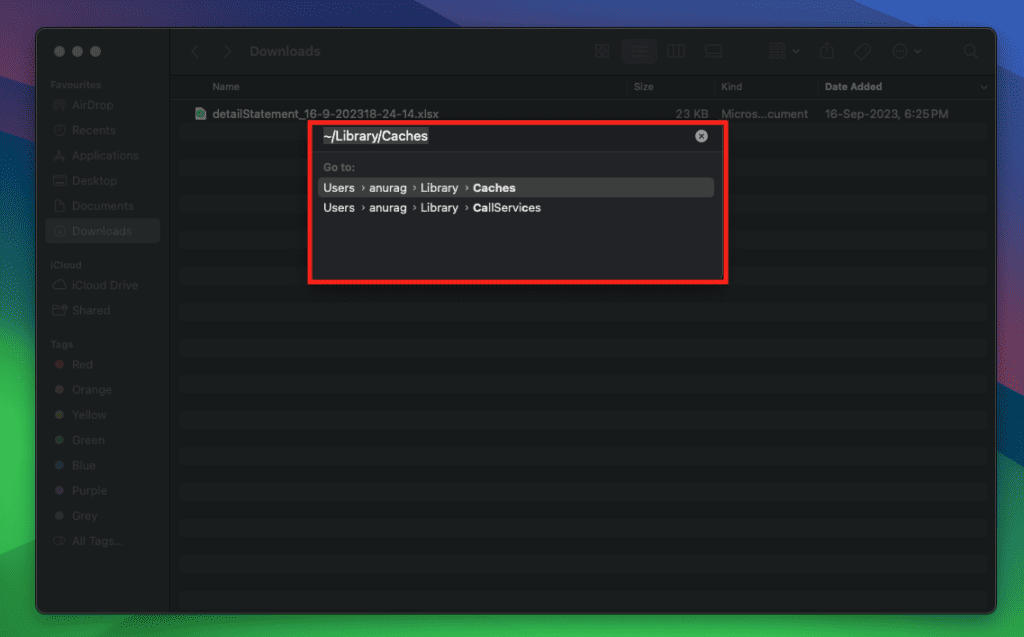Switch to column view layout
This screenshot has height=637, width=1024.
(676, 51)
